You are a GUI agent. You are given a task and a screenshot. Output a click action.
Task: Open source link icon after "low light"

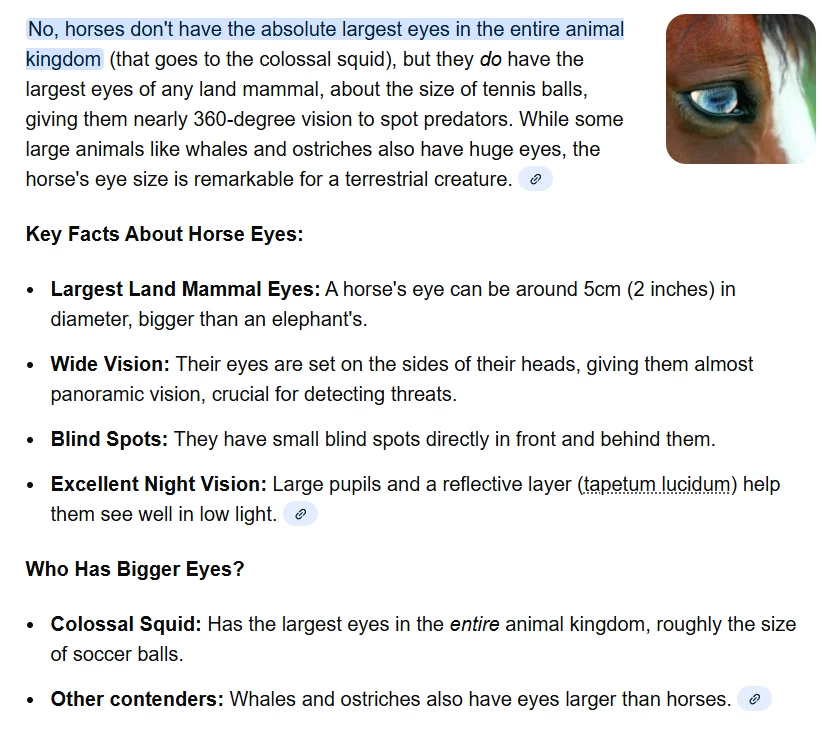(300, 514)
